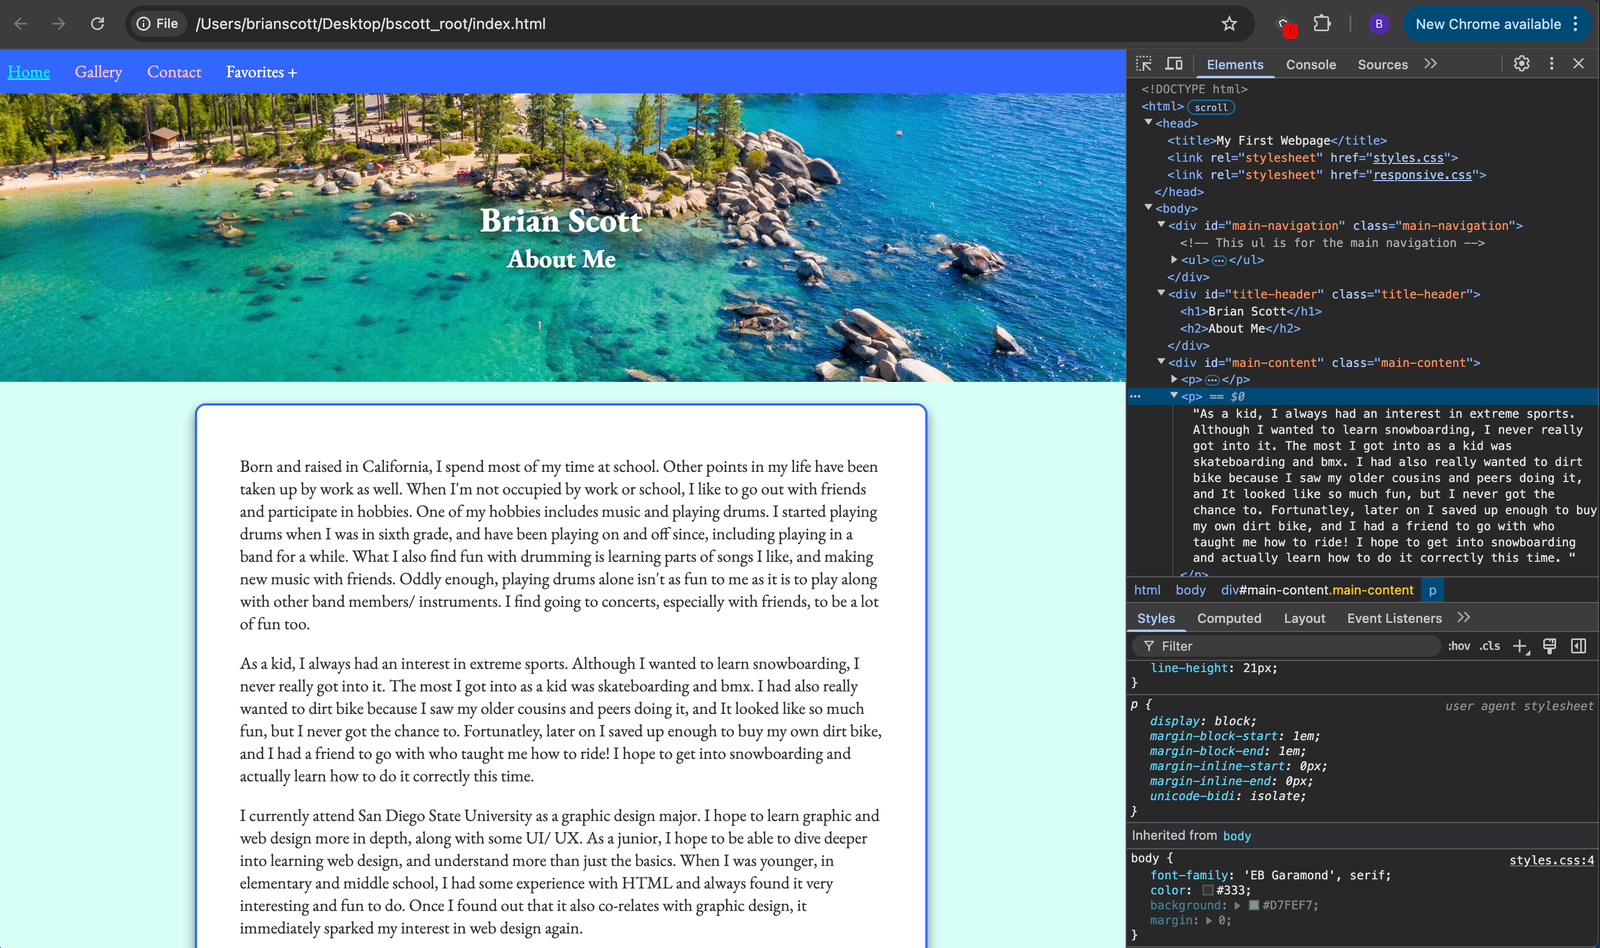Click the new style rule plus icon
Screen dimensions: 1600x948
click(1520, 646)
